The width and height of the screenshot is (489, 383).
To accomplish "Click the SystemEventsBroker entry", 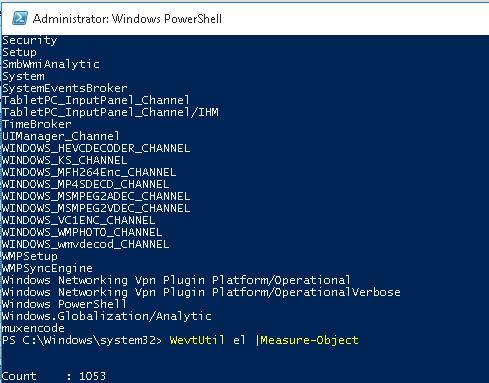I will pyautogui.click(x=65, y=88).
